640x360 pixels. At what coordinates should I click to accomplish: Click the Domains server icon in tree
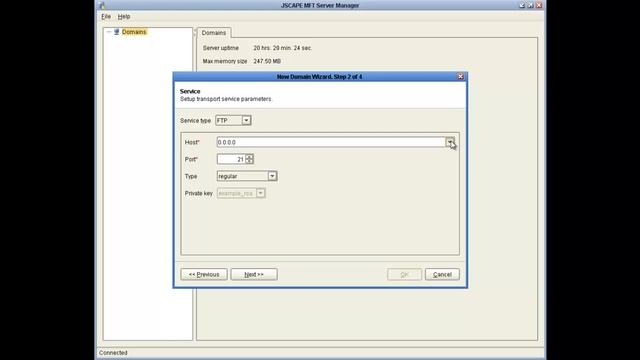click(116, 32)
